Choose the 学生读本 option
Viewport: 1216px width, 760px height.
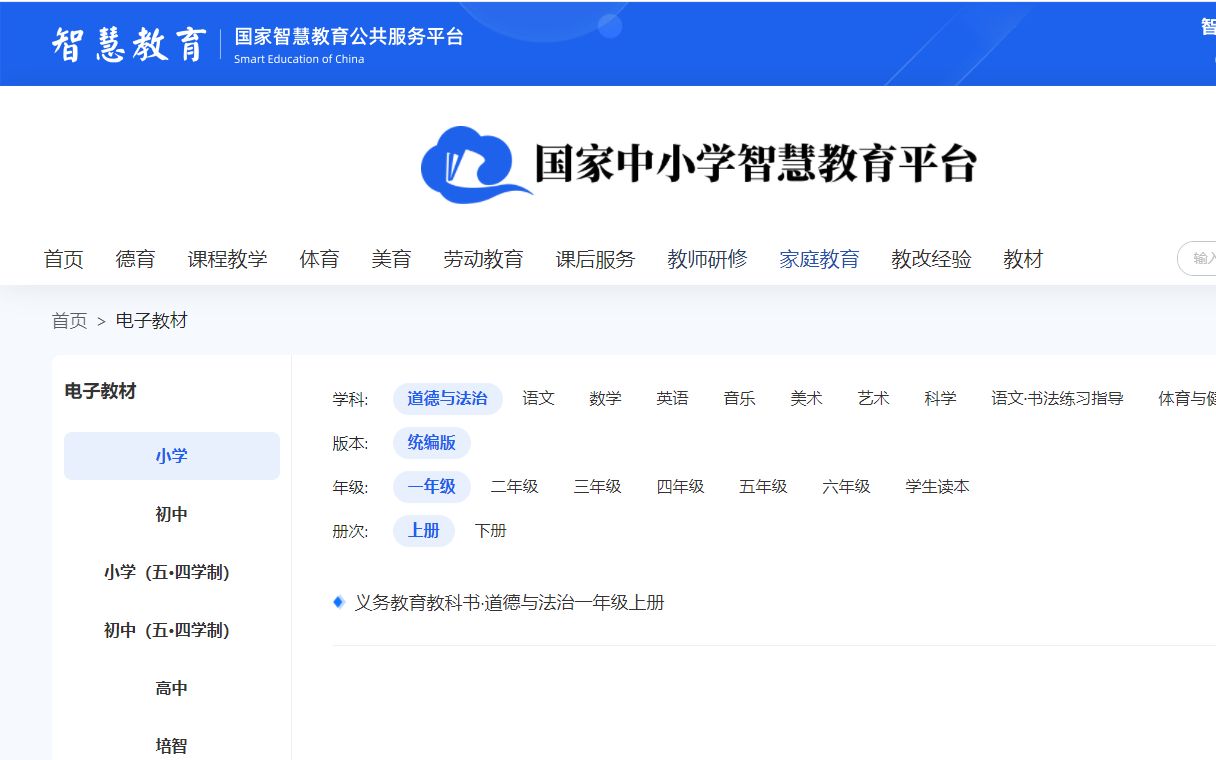(937, 487)
